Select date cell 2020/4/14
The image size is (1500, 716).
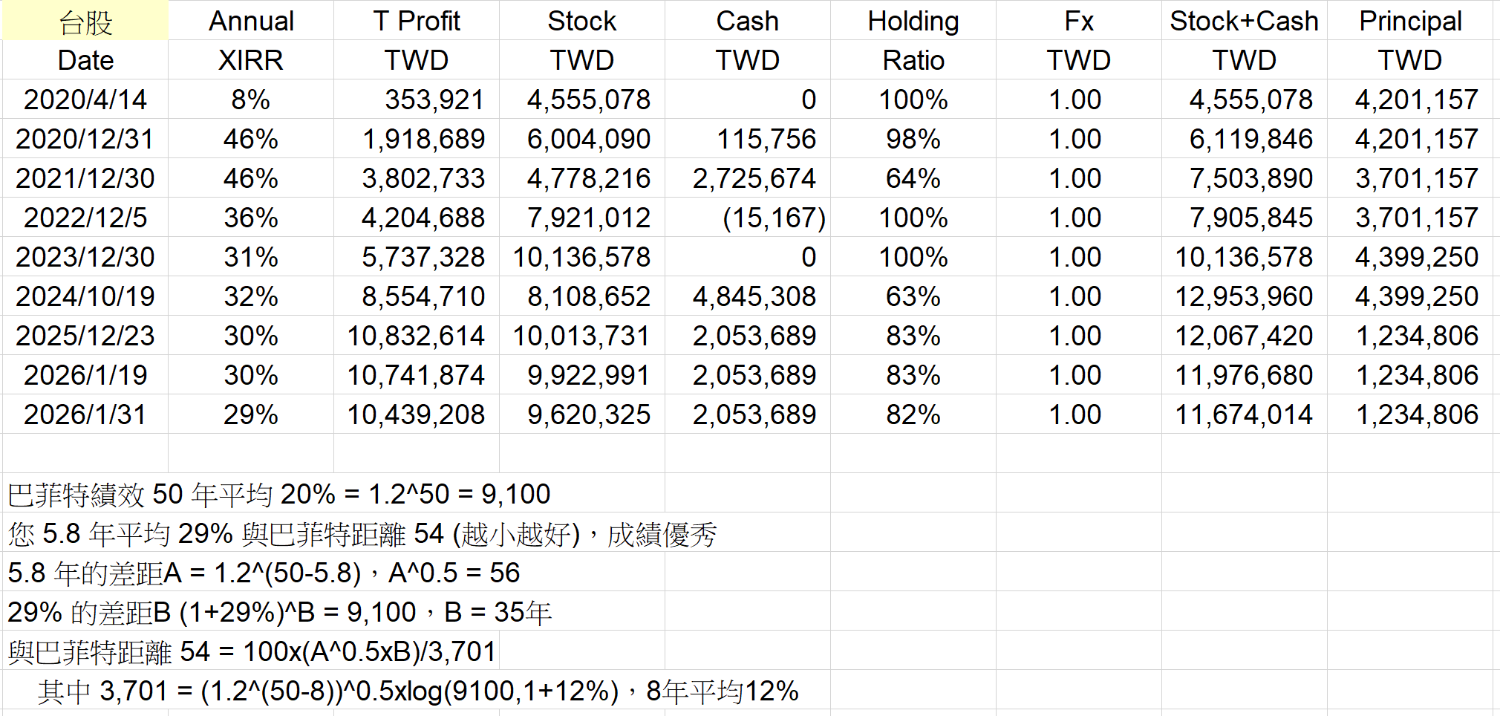pyautogui.click(x=86, y=100)
